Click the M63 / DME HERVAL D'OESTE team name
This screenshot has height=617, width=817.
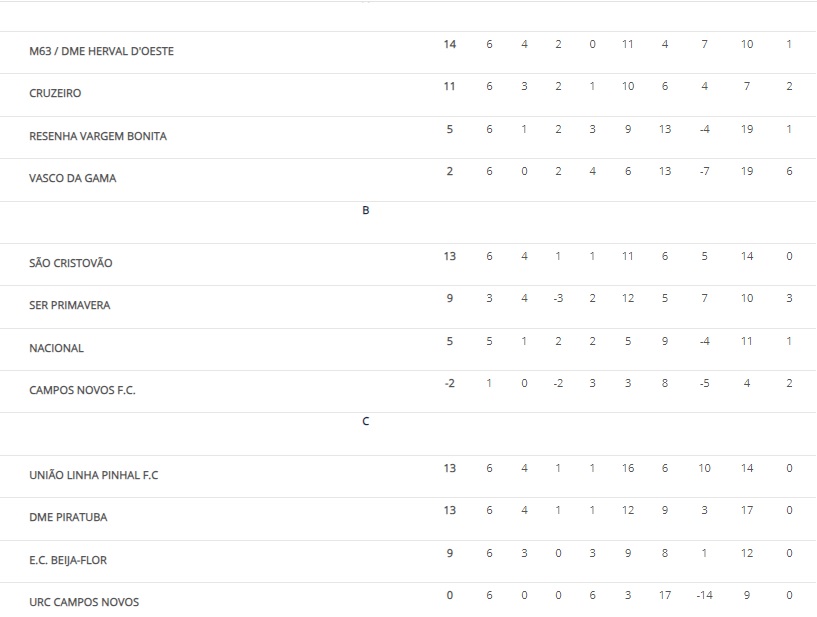(x=102, y=51)
